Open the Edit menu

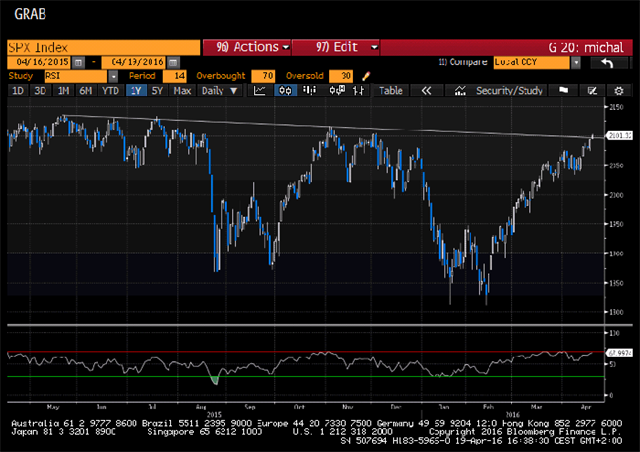[340, 46]
